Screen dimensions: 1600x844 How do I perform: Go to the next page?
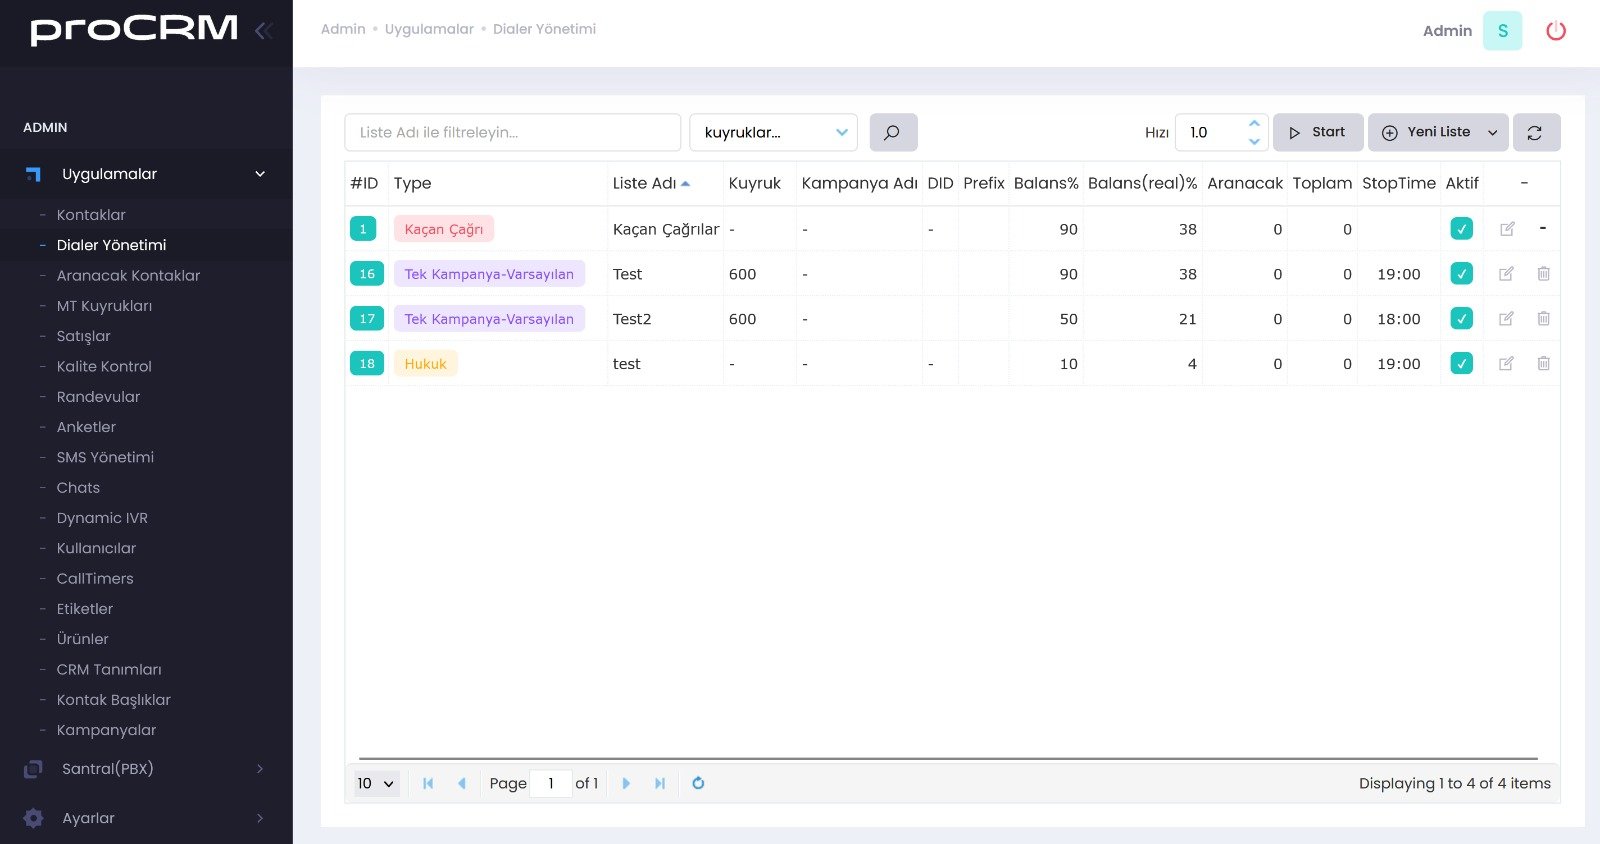pyautogui.click(x=626, y=783)
